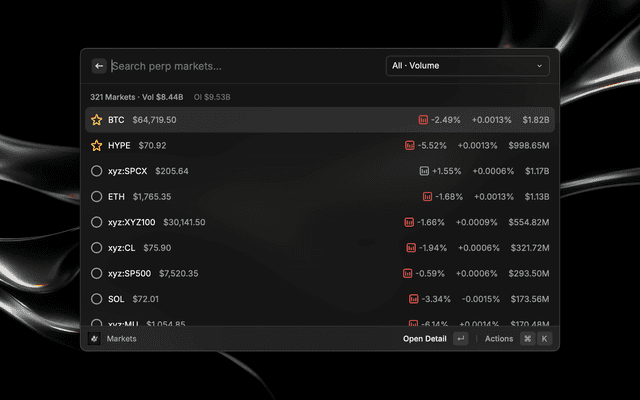
Task: Open the Actions menu
Action: pyautogui.click(x=499, y=339)
